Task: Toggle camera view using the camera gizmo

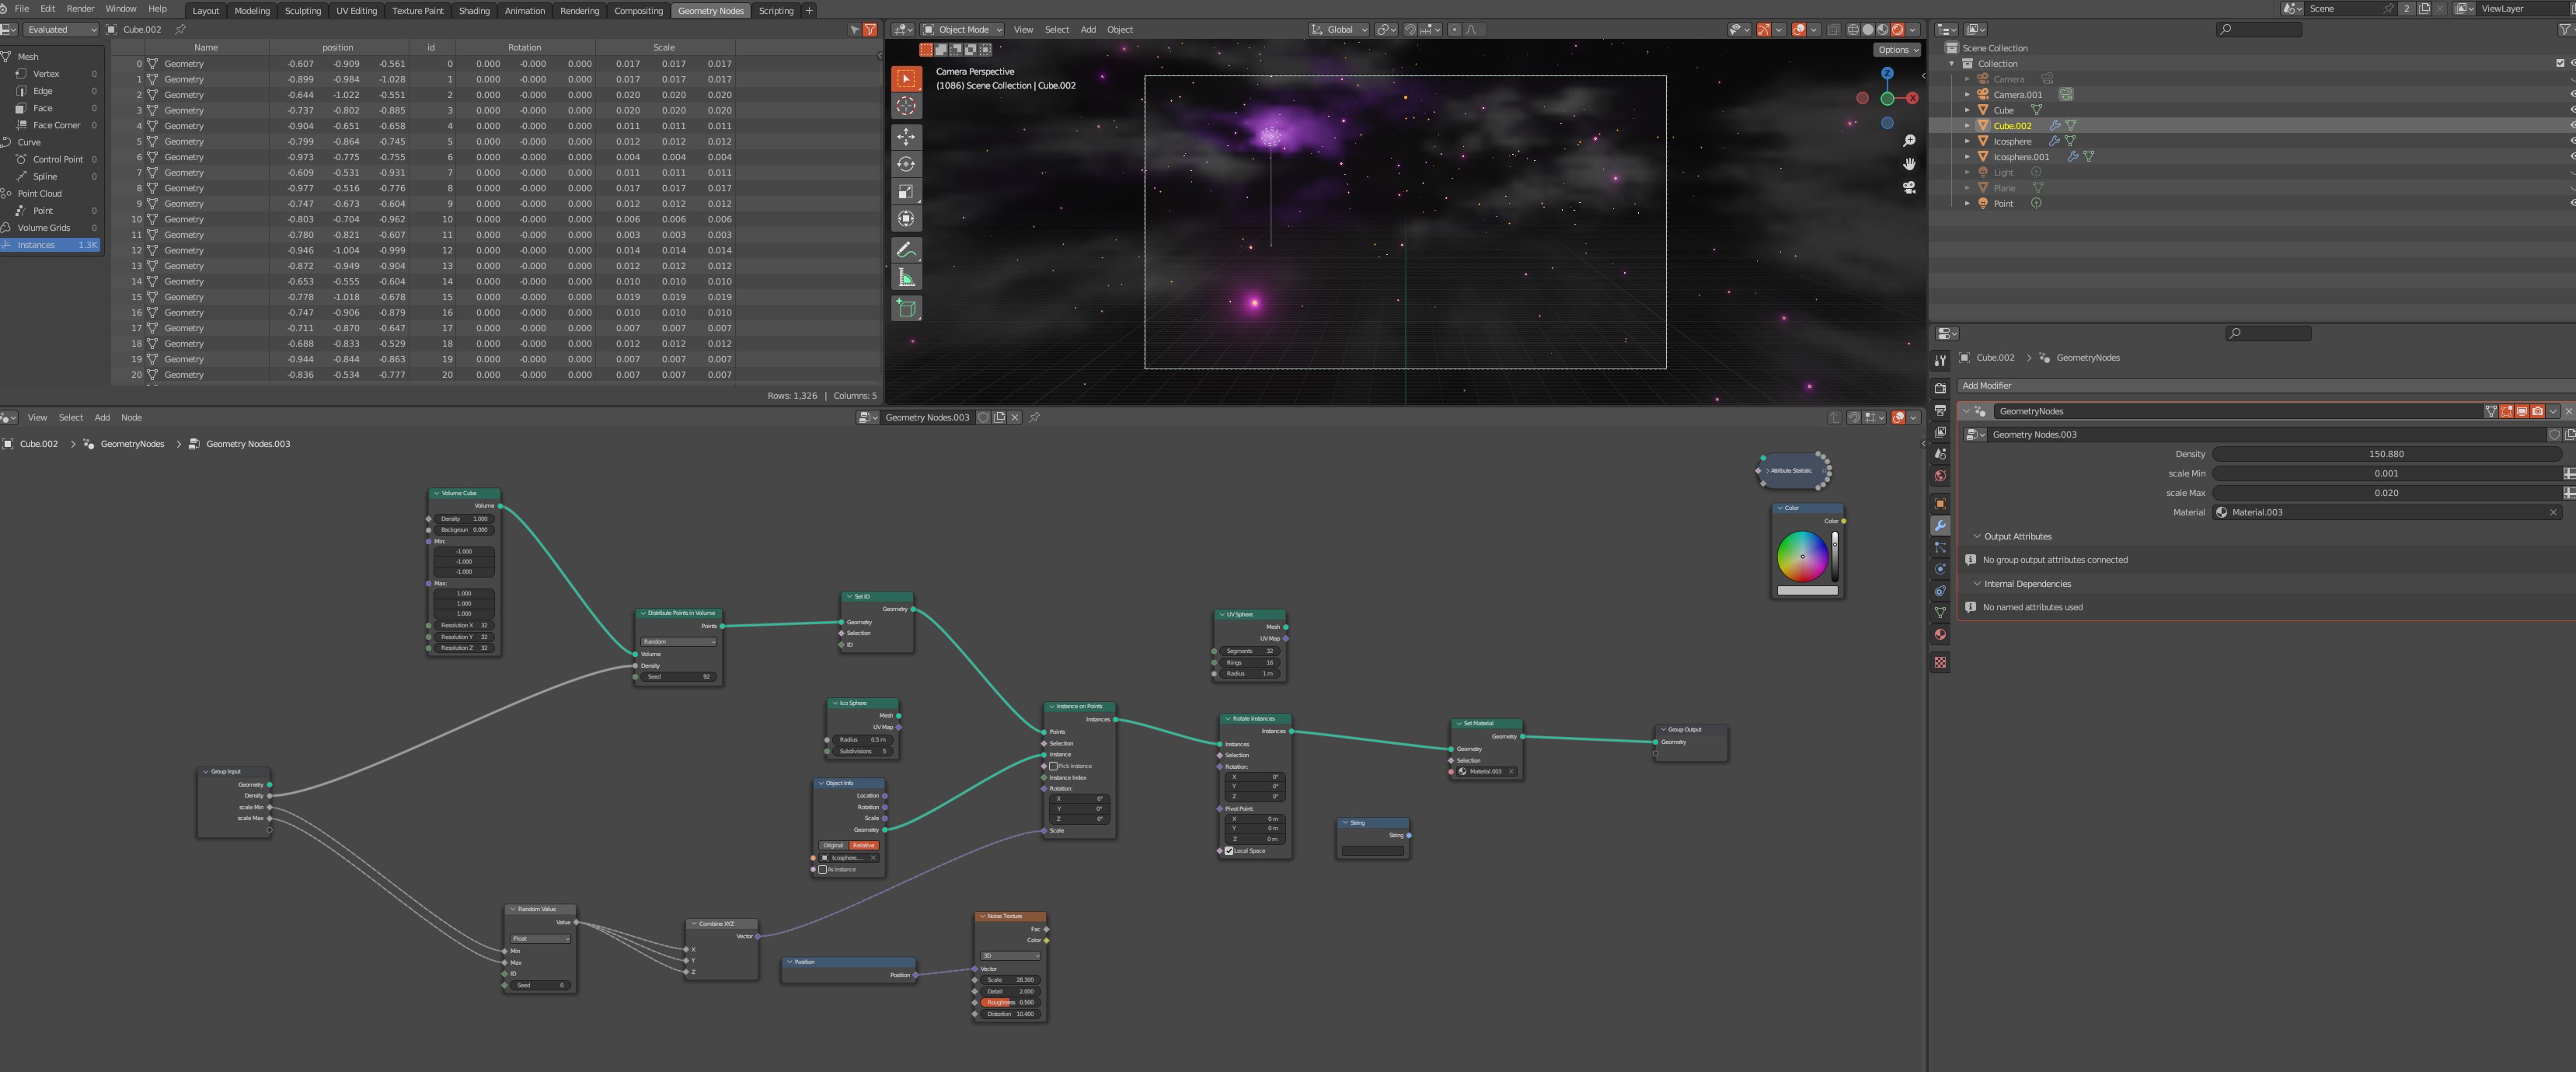Action: coord(1909,188)
